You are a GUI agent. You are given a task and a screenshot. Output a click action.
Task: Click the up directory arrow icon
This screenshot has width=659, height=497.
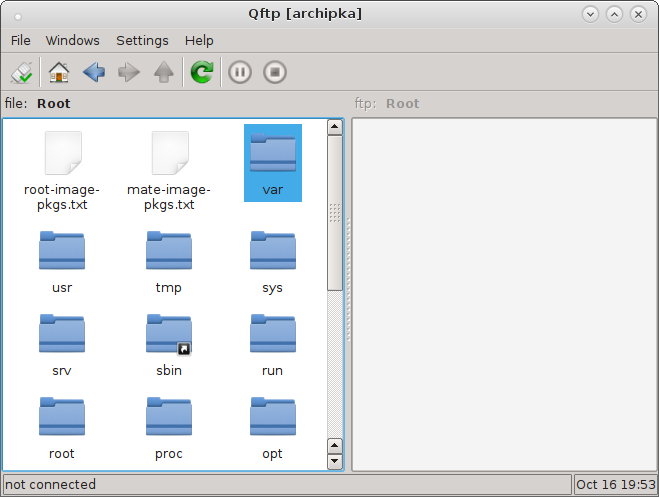pos(163,72)
